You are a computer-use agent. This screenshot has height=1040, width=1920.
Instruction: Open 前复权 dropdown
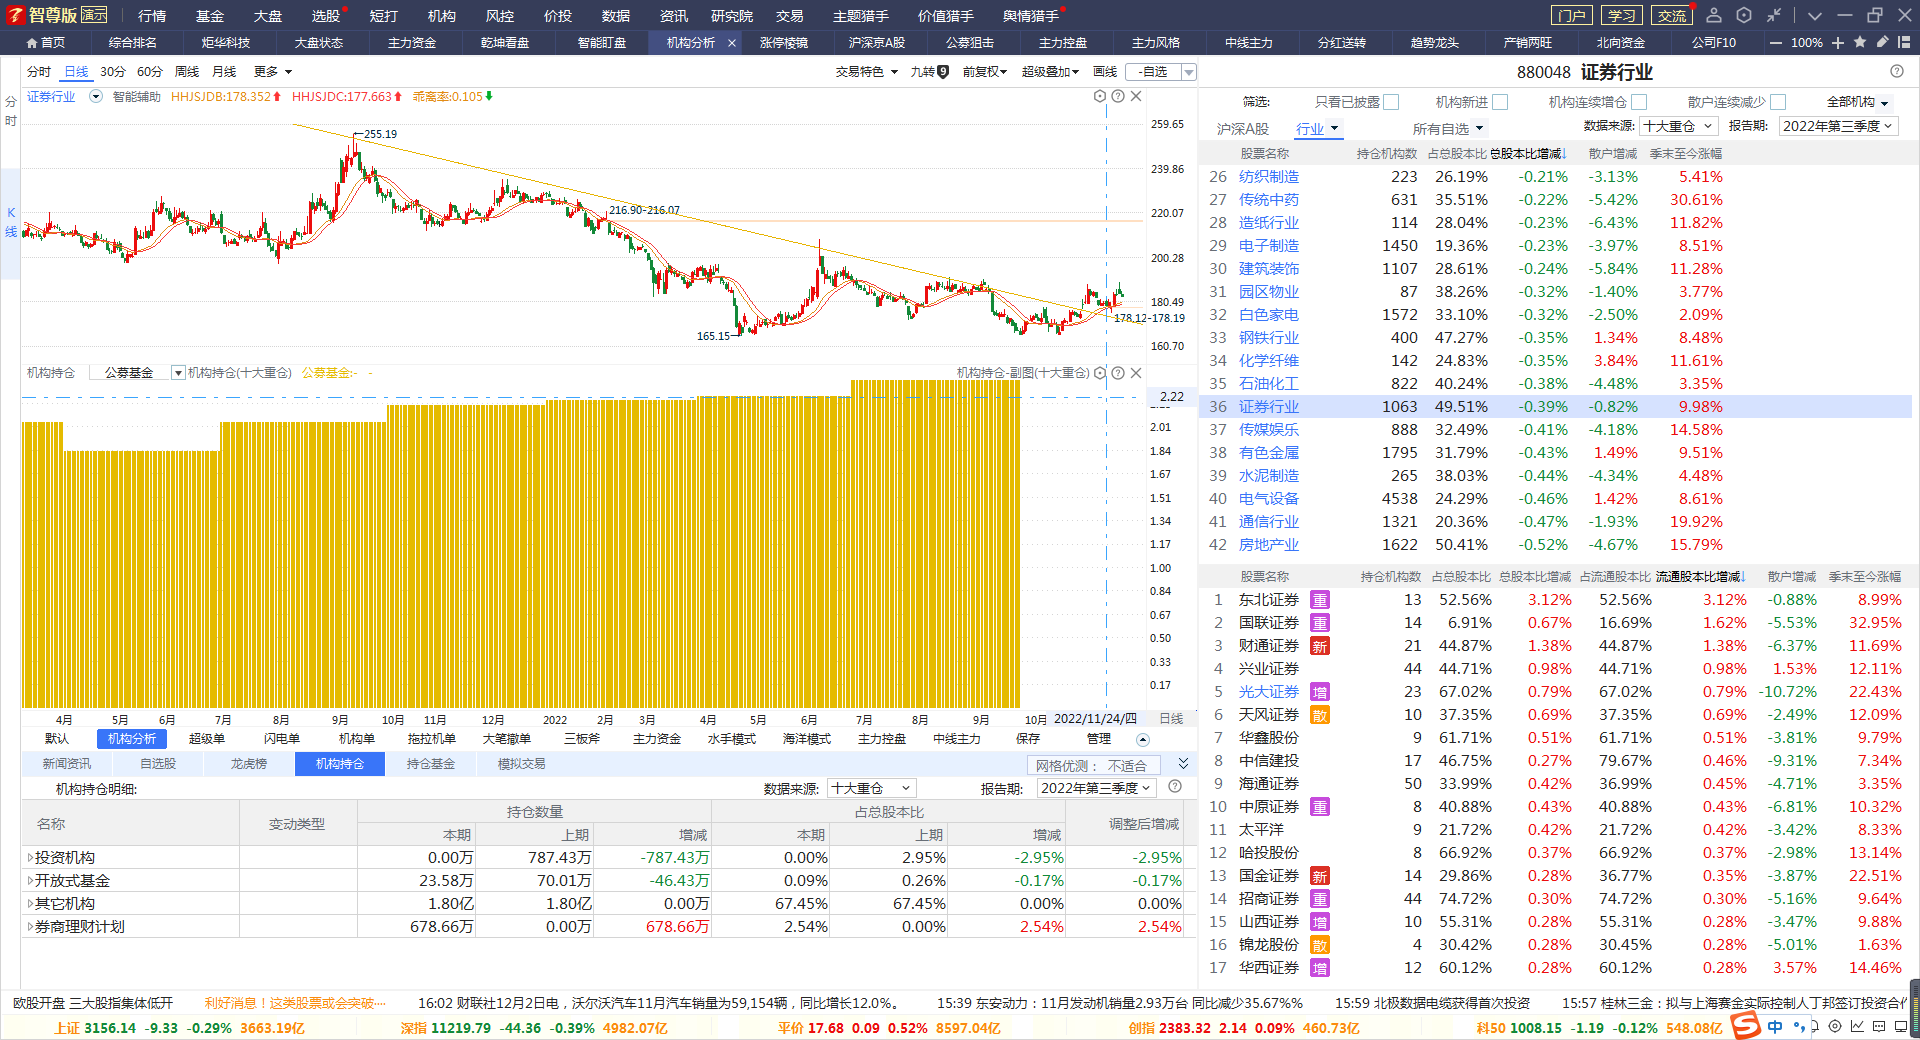coord(985,72)
